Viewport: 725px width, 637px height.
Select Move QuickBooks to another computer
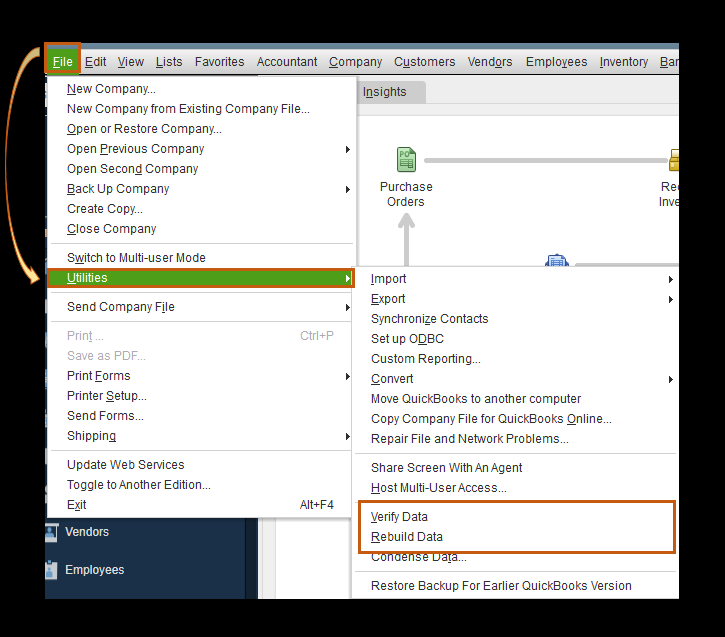click(516, 399)
